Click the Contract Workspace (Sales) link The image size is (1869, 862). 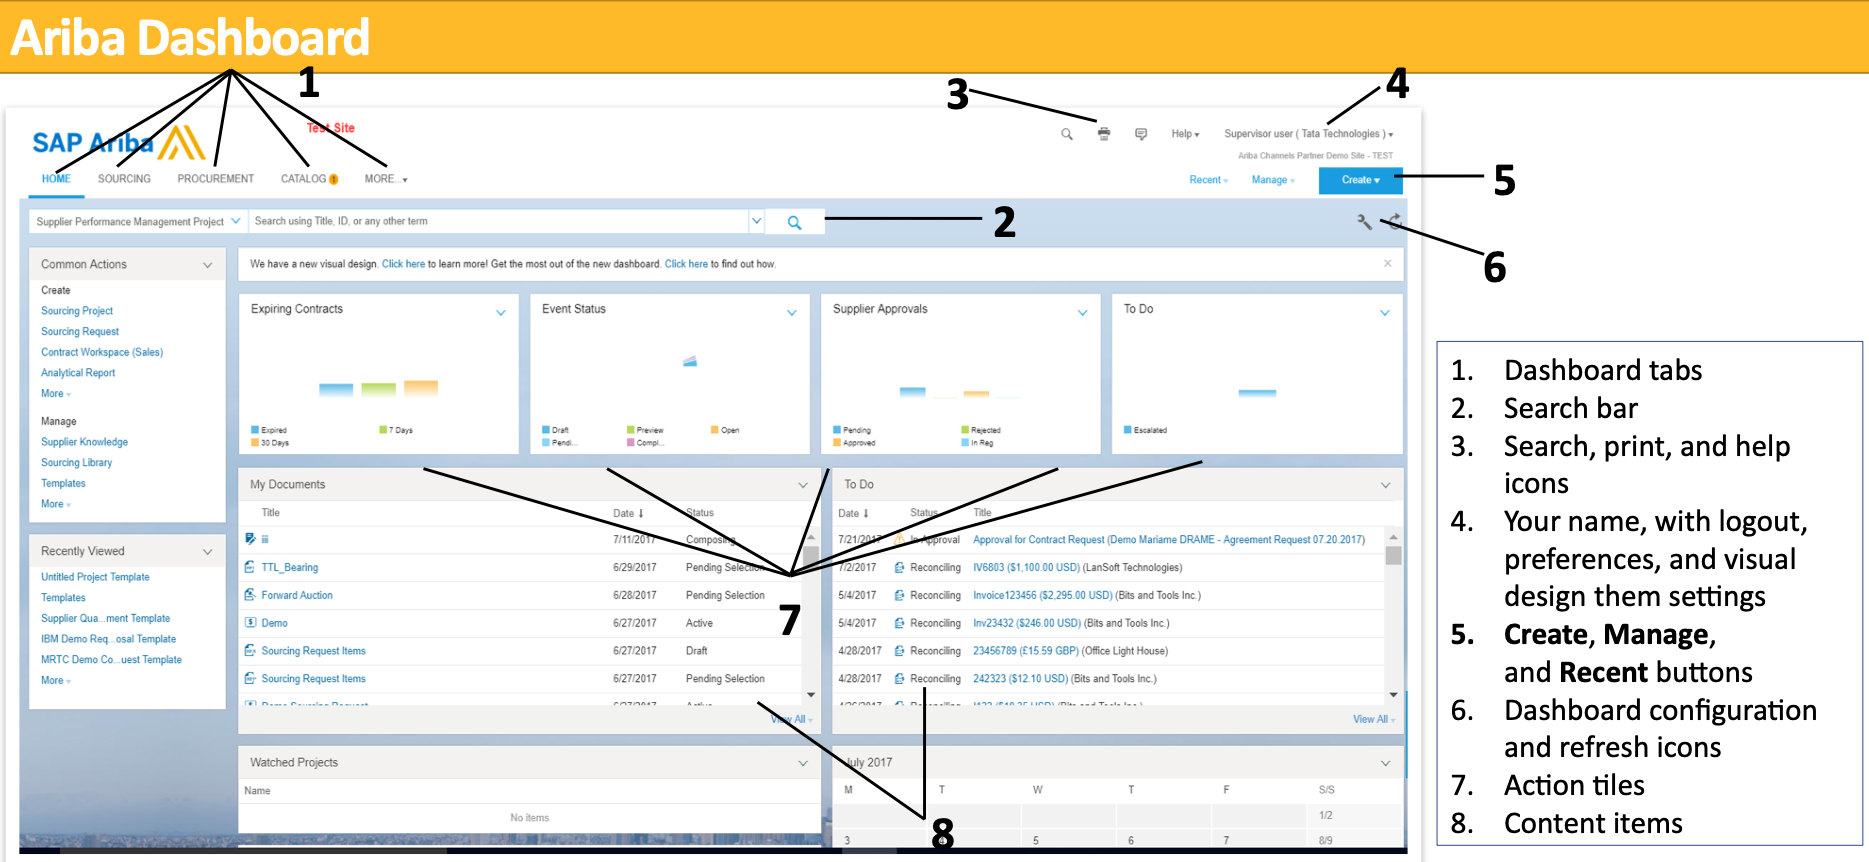pos(102,352)
